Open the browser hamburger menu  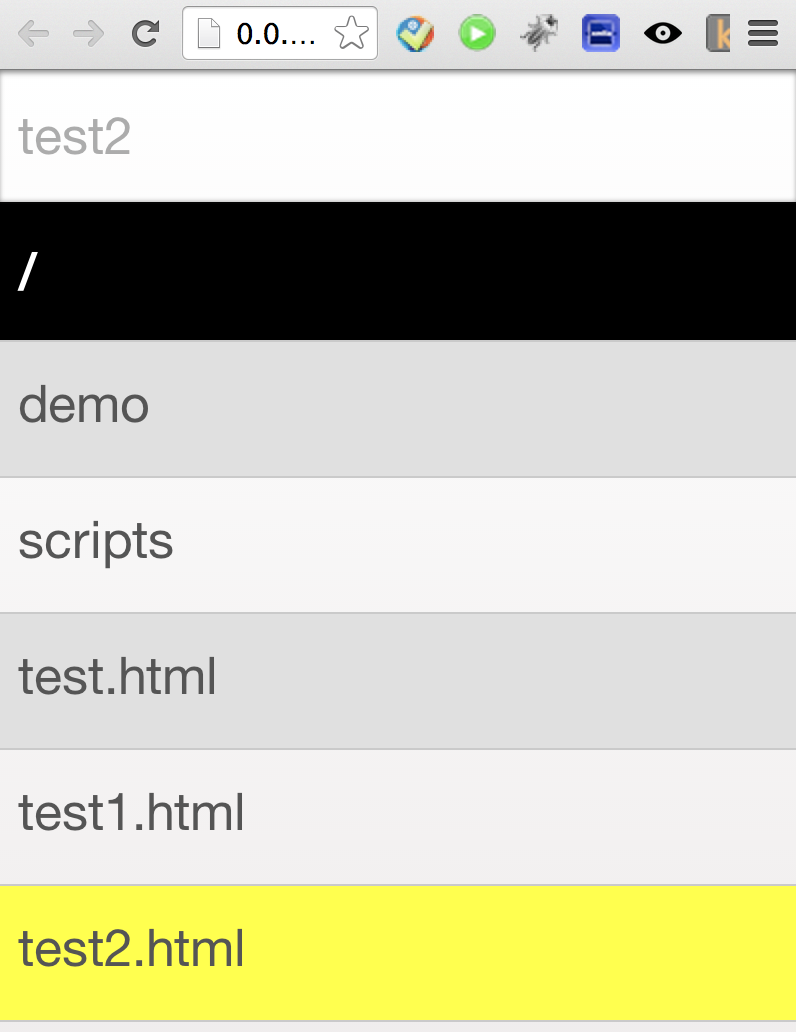point(763,34)
